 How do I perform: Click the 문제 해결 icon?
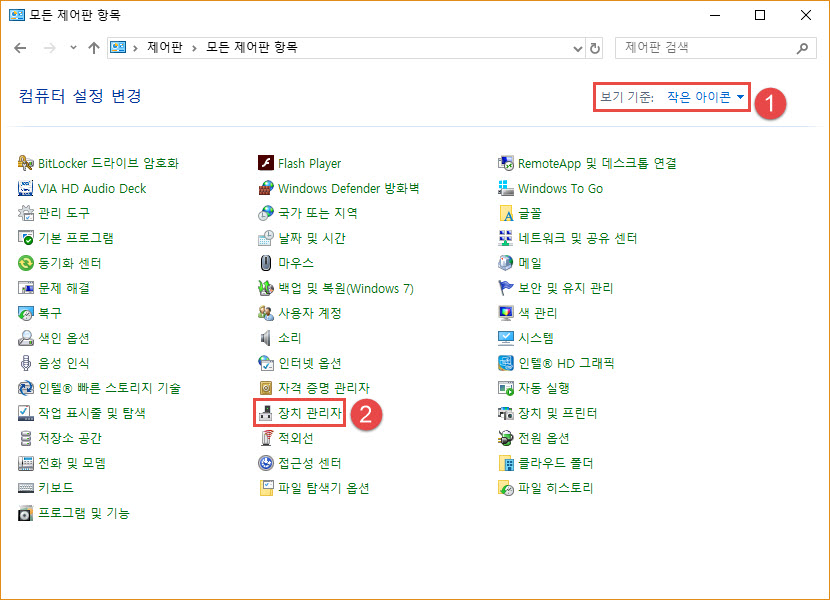tap(25, 288)
